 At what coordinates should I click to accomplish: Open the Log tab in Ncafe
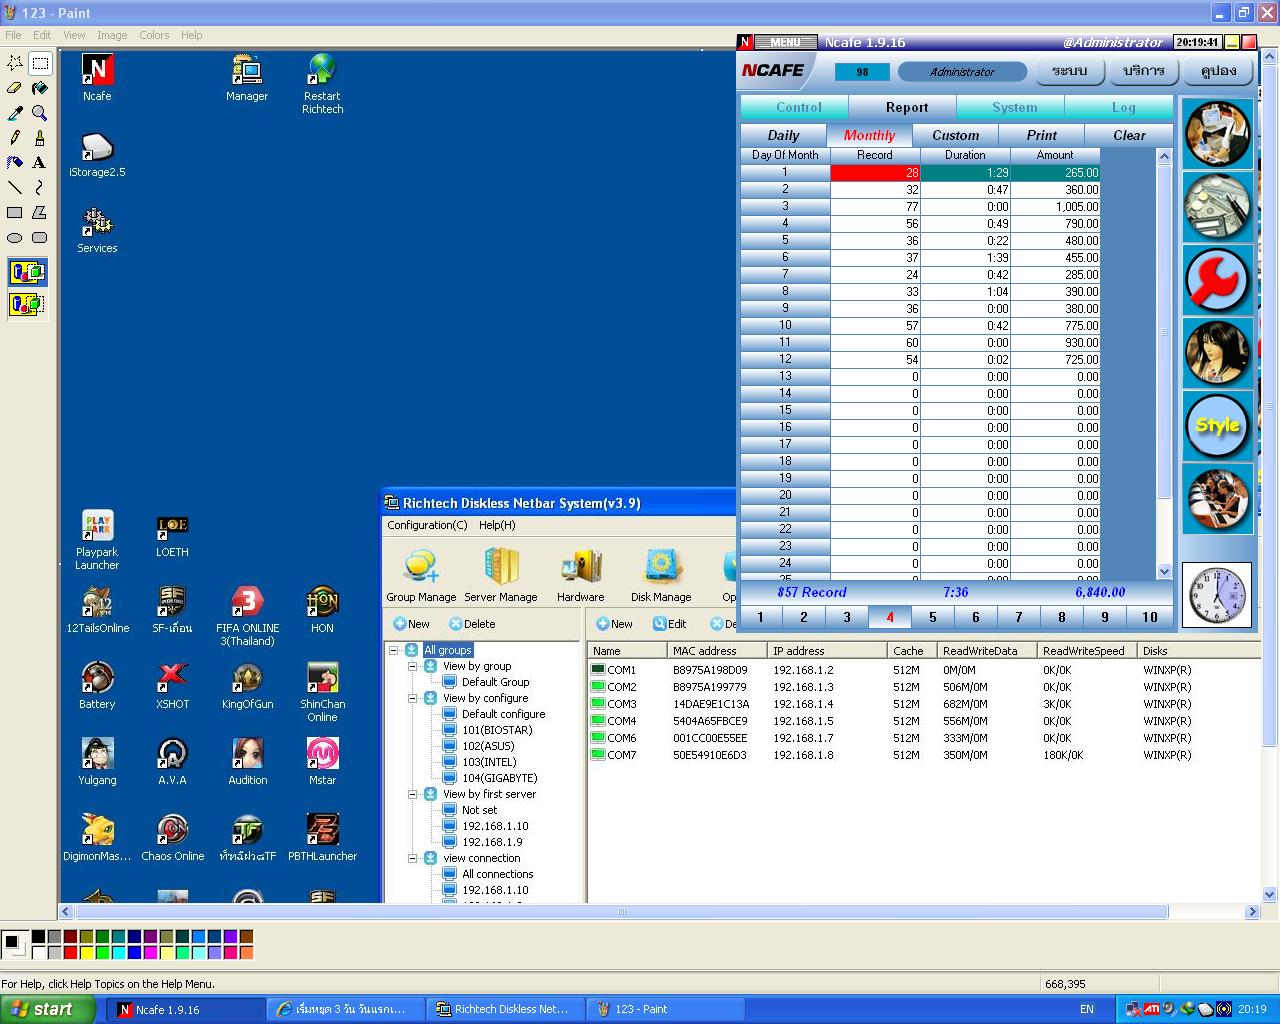coord(1123,107)
